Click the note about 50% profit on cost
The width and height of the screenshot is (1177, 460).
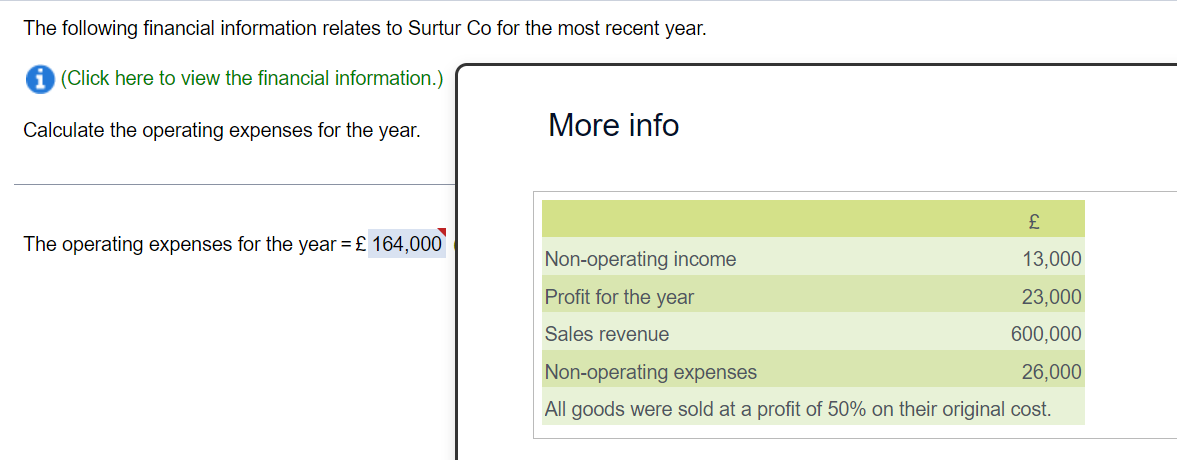click(x=797, y=409)
